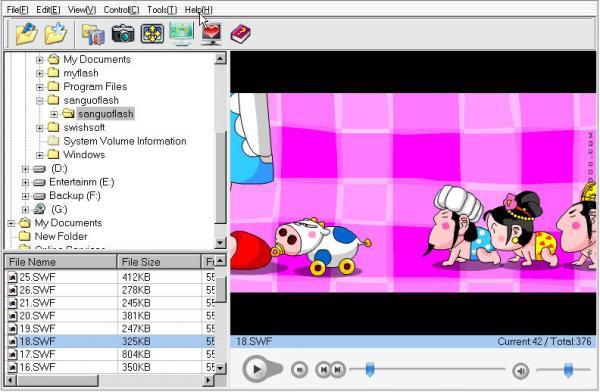600x392 pixels.
Task: Mute the sound with speaker button
Action: click(520, 370)
